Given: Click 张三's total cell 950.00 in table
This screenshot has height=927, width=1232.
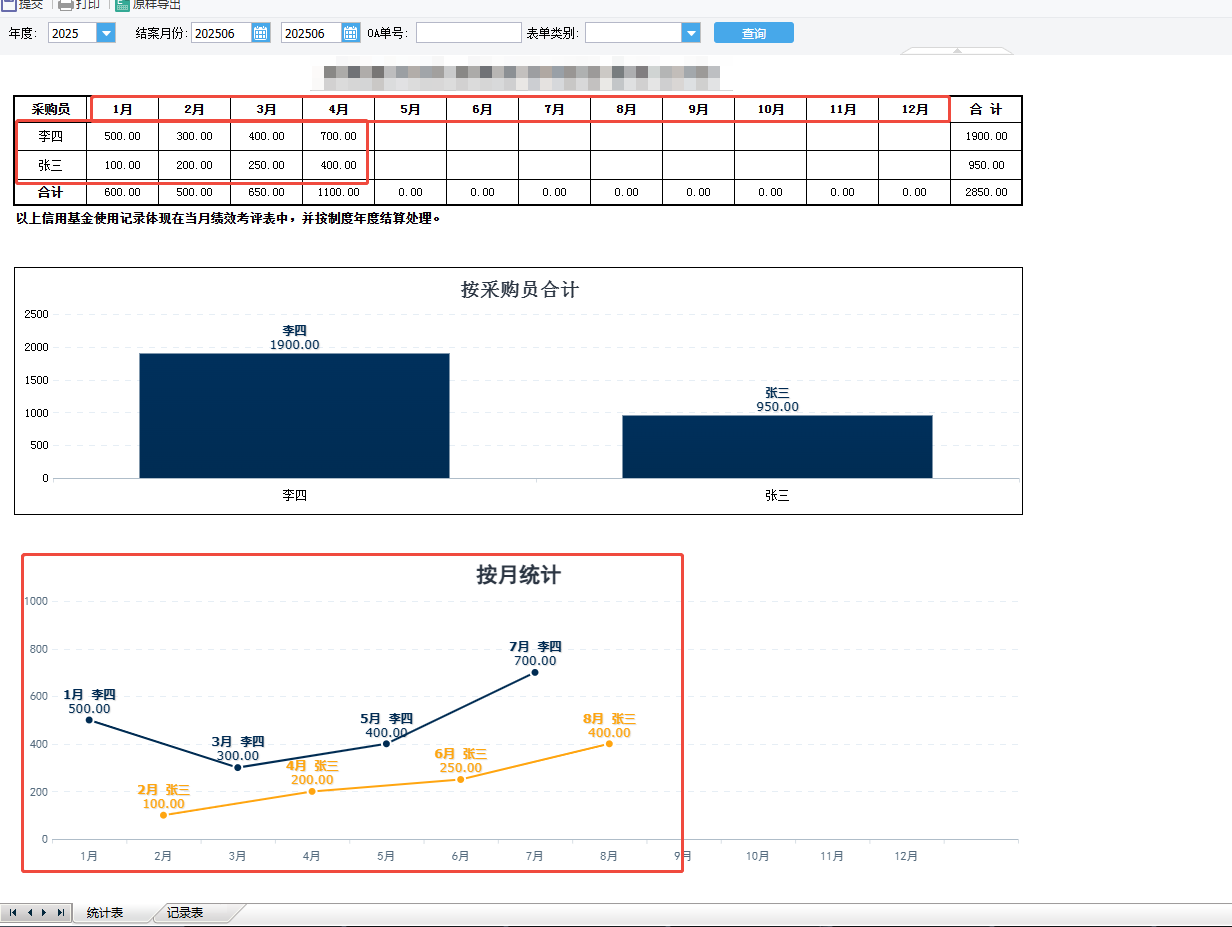Looking at the screenshot, I should 986,165.
